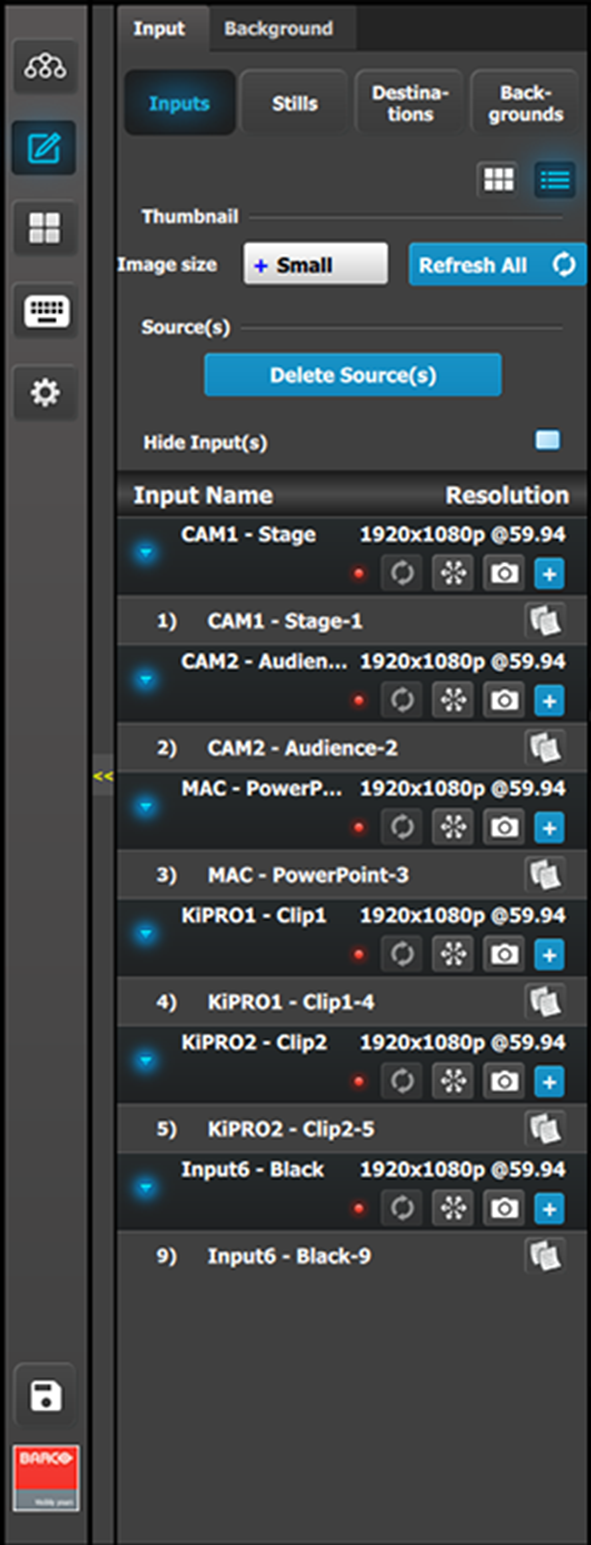Switch to thumbnail grid view
Image resolution: width=591 pixels, height=1545 pixels.
pos(498,180)
